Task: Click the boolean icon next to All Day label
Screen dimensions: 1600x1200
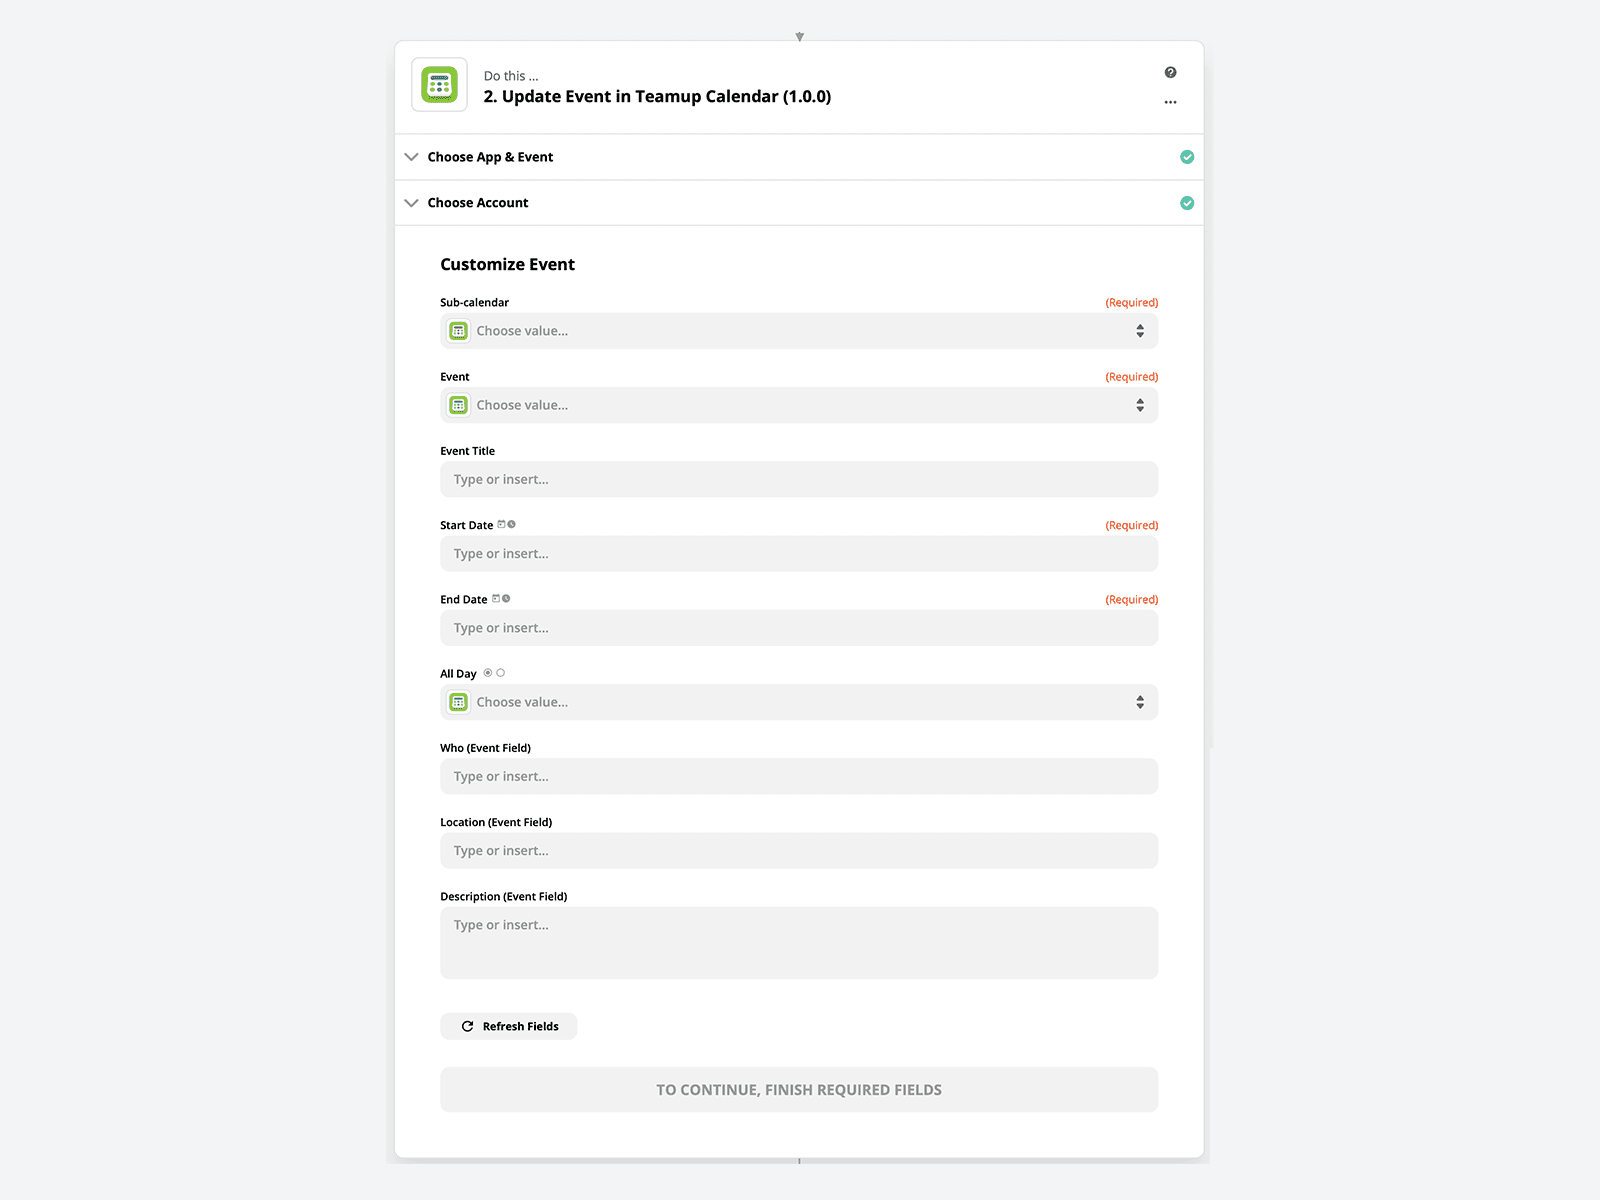Action: pyautogui.click(x=494, y=673)
